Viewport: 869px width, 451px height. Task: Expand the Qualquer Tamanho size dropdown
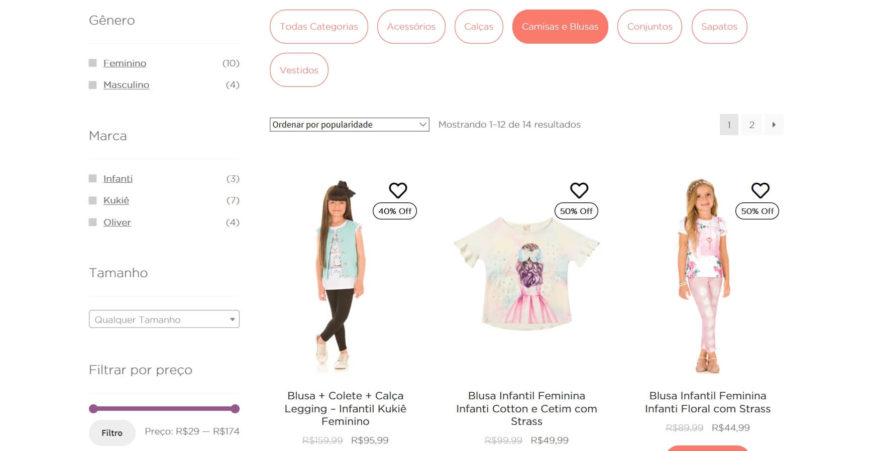tap(164, 319)
